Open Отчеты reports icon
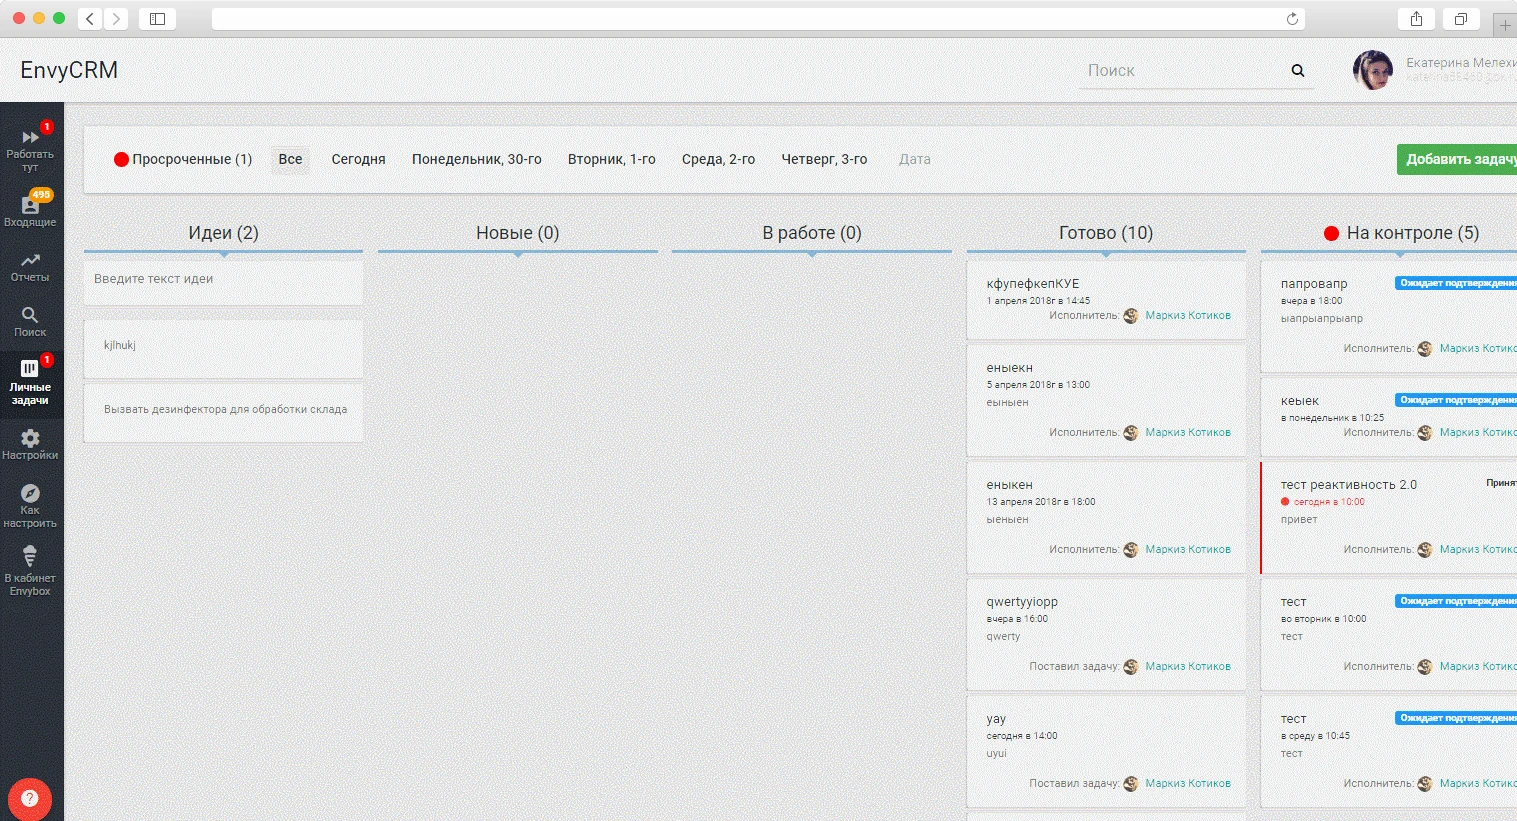This screenshot has height=821, width=1517. point(30,267)
